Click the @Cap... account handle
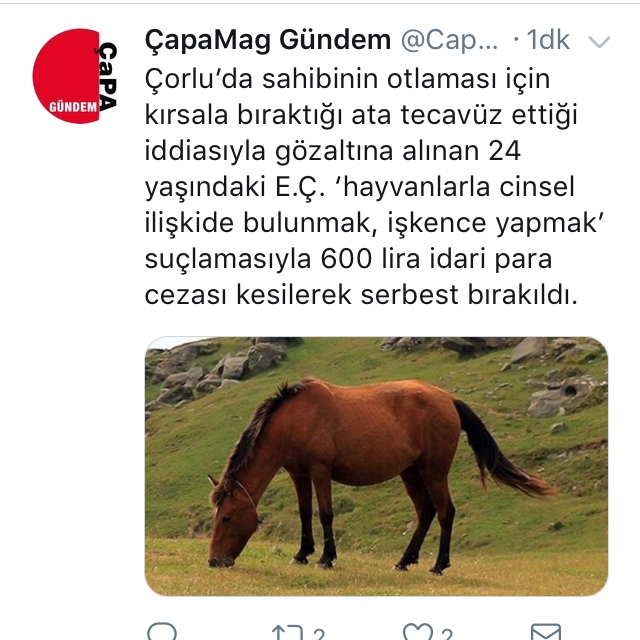Screen dimensions: 640x640 point(449,40)
